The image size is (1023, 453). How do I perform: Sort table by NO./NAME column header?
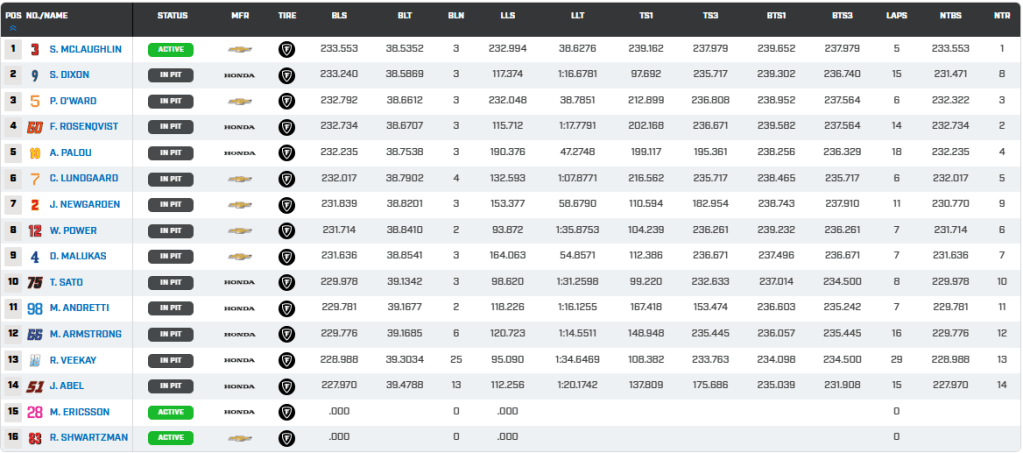[x=46, y=15]
